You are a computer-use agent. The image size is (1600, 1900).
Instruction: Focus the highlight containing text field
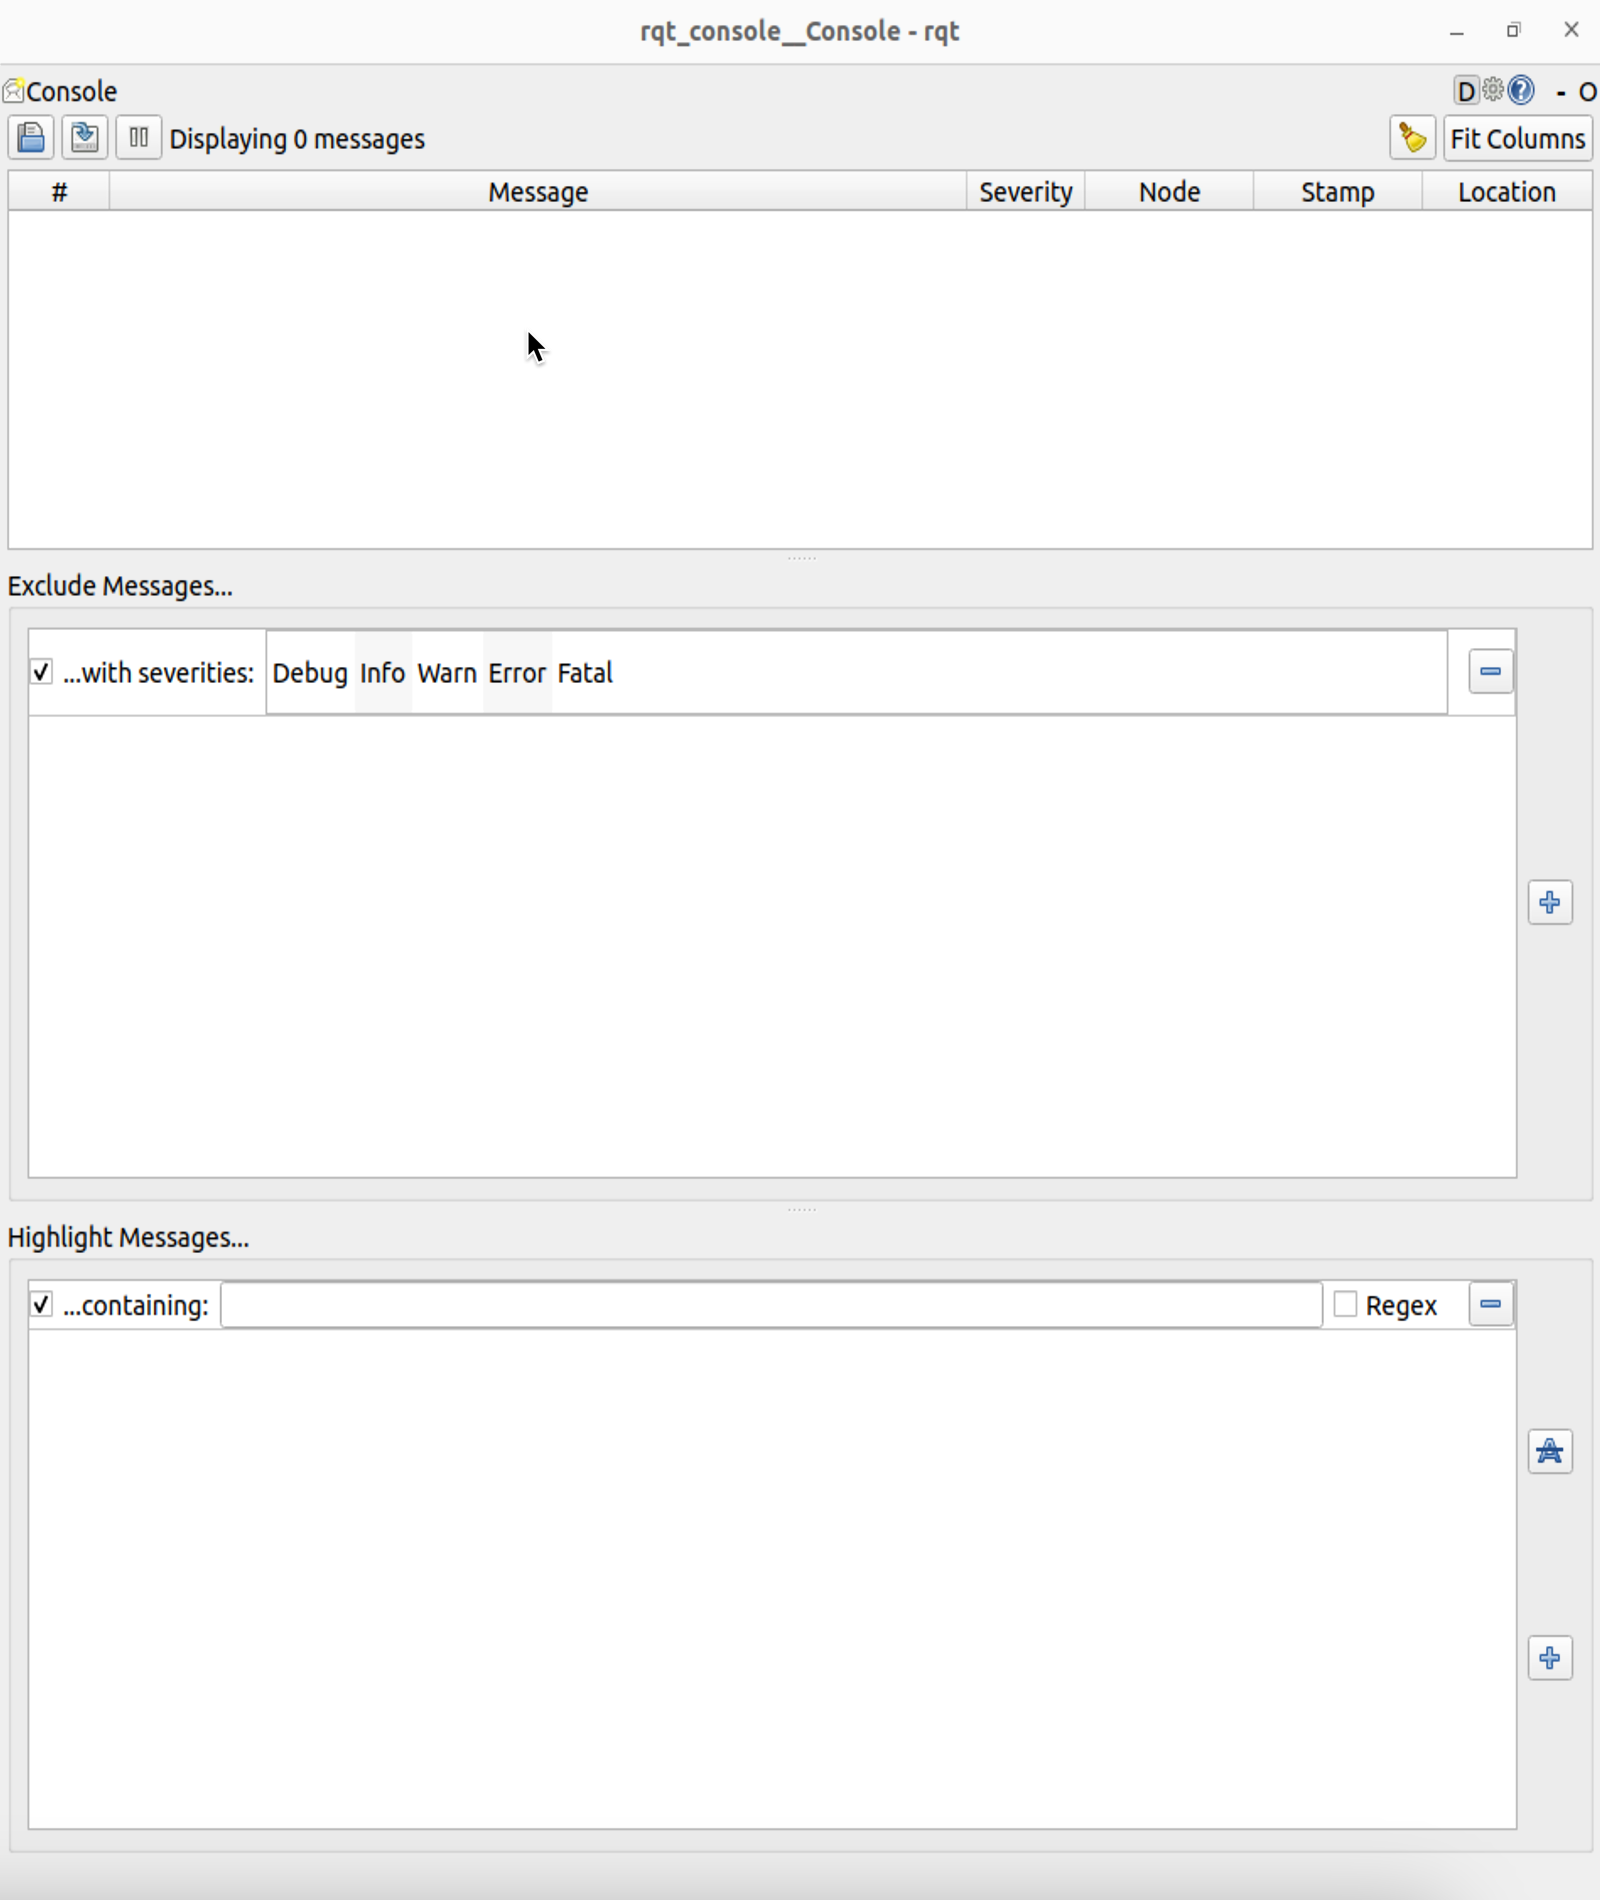(x=770, y=1305)
